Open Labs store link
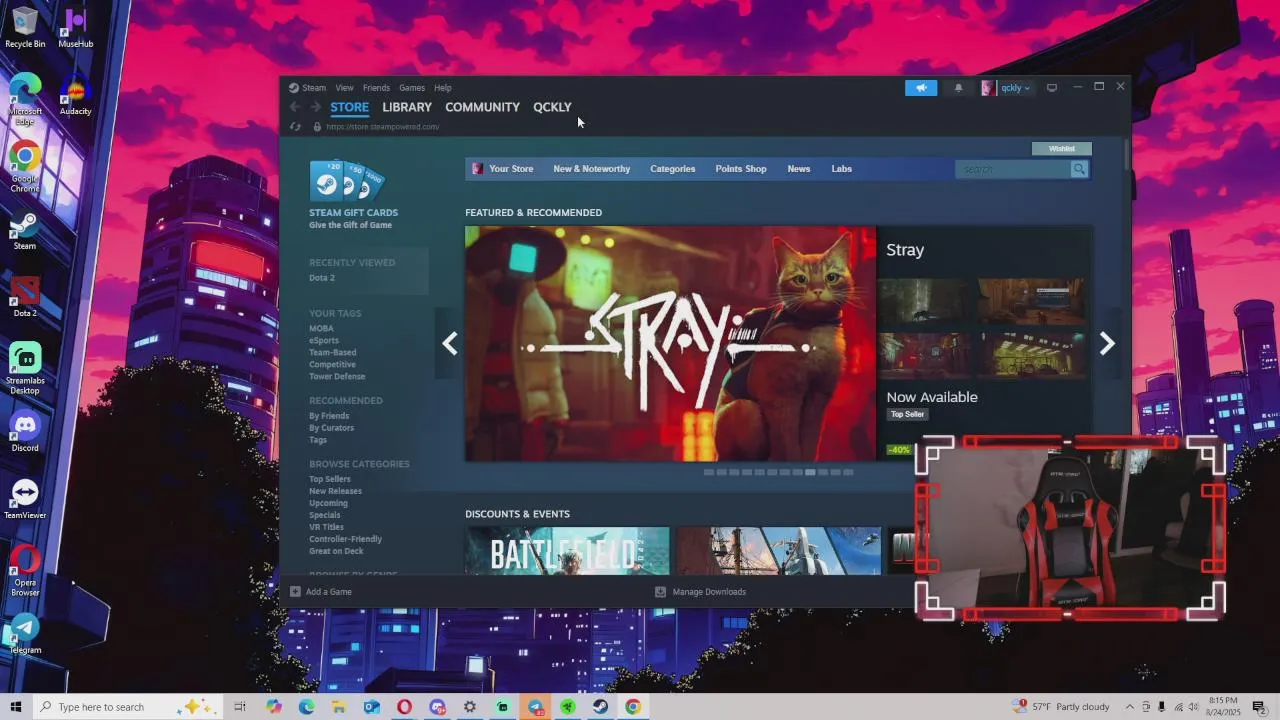This screenshot has width=1280, height=720. tap(842, 169)
